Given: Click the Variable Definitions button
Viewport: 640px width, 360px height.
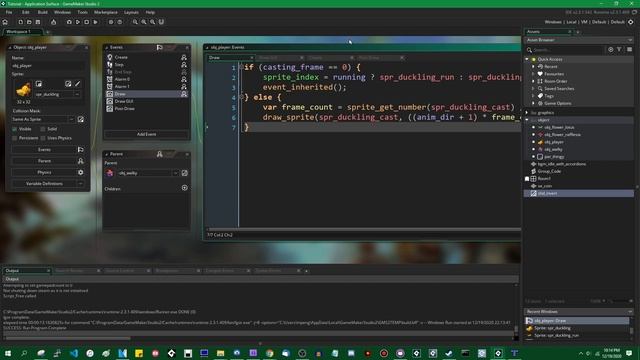Looking at the screenshot, I should pos(44,184).
